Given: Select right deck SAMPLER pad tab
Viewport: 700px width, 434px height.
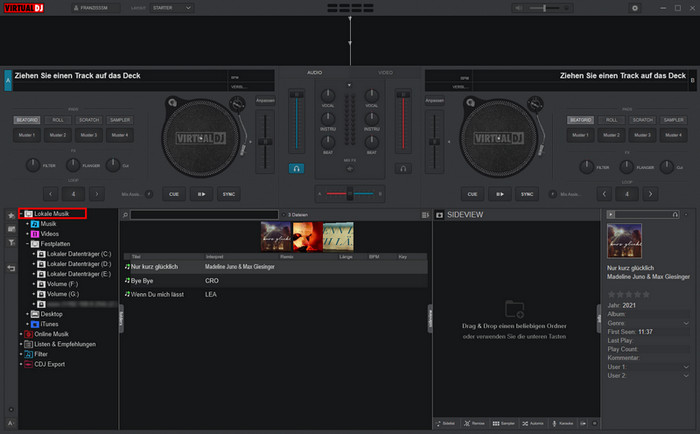Looking at the screenshot, I should coord(673,120).
